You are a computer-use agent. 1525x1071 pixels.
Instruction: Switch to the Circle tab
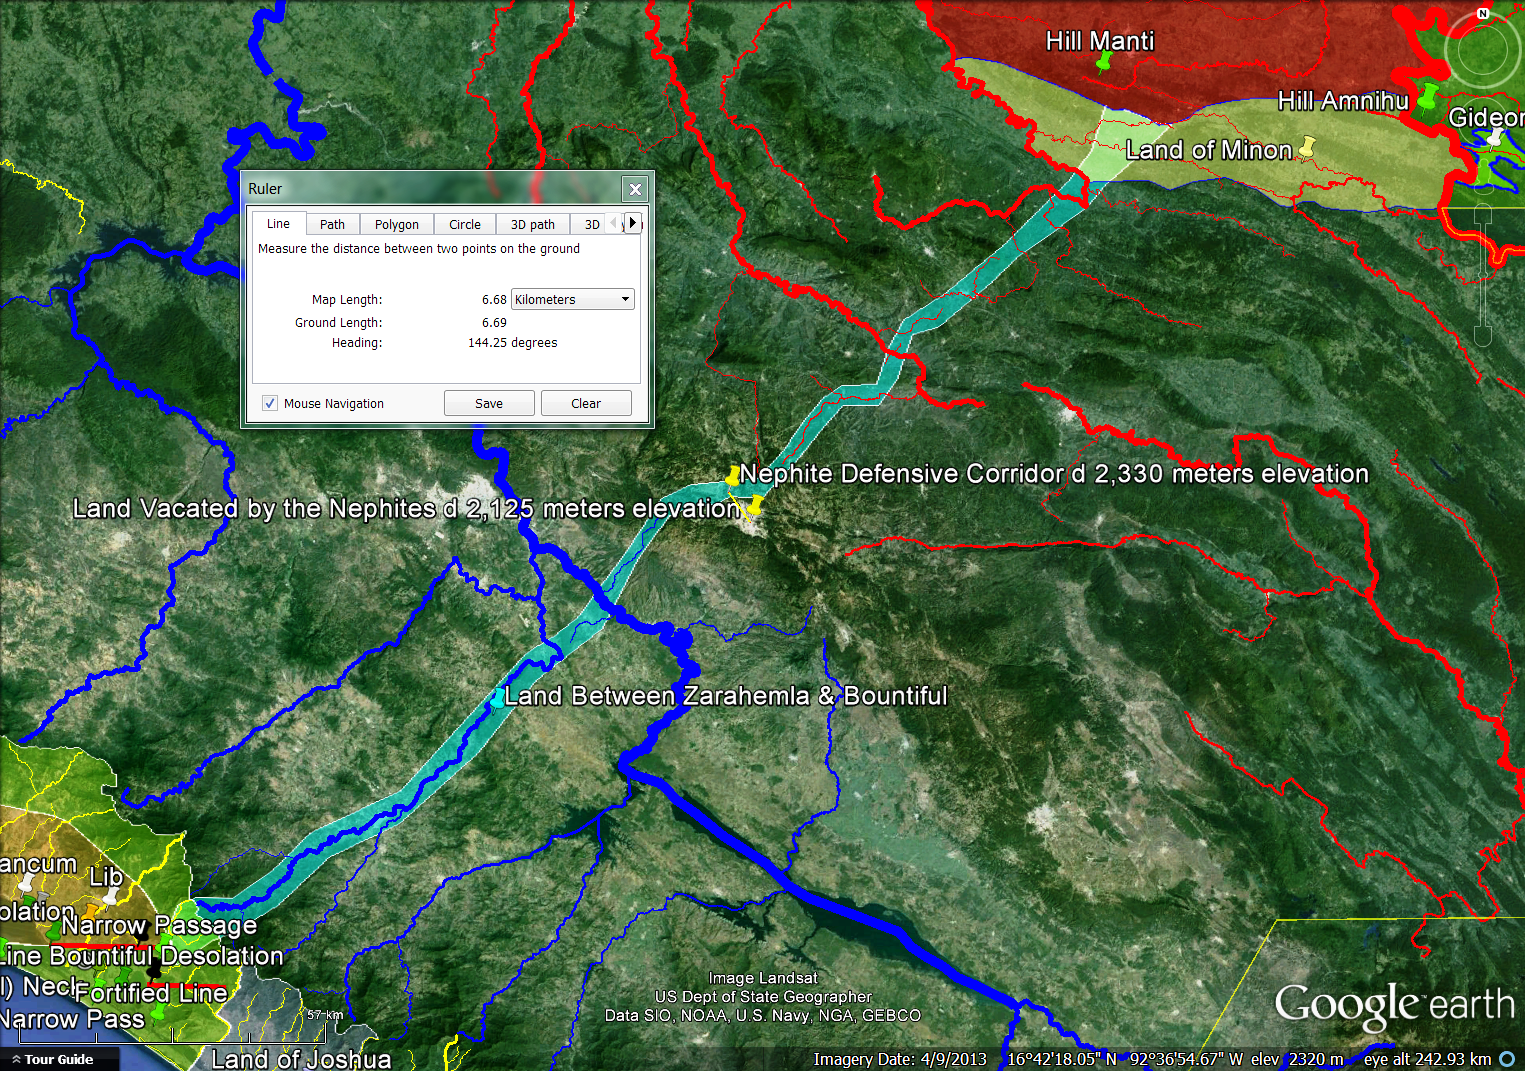(465, 225)
